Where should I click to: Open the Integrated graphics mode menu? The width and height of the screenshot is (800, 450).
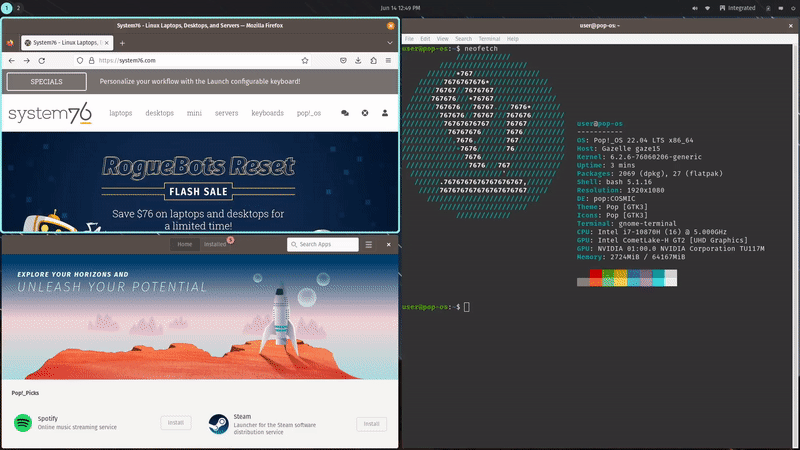tap(737, 8)
